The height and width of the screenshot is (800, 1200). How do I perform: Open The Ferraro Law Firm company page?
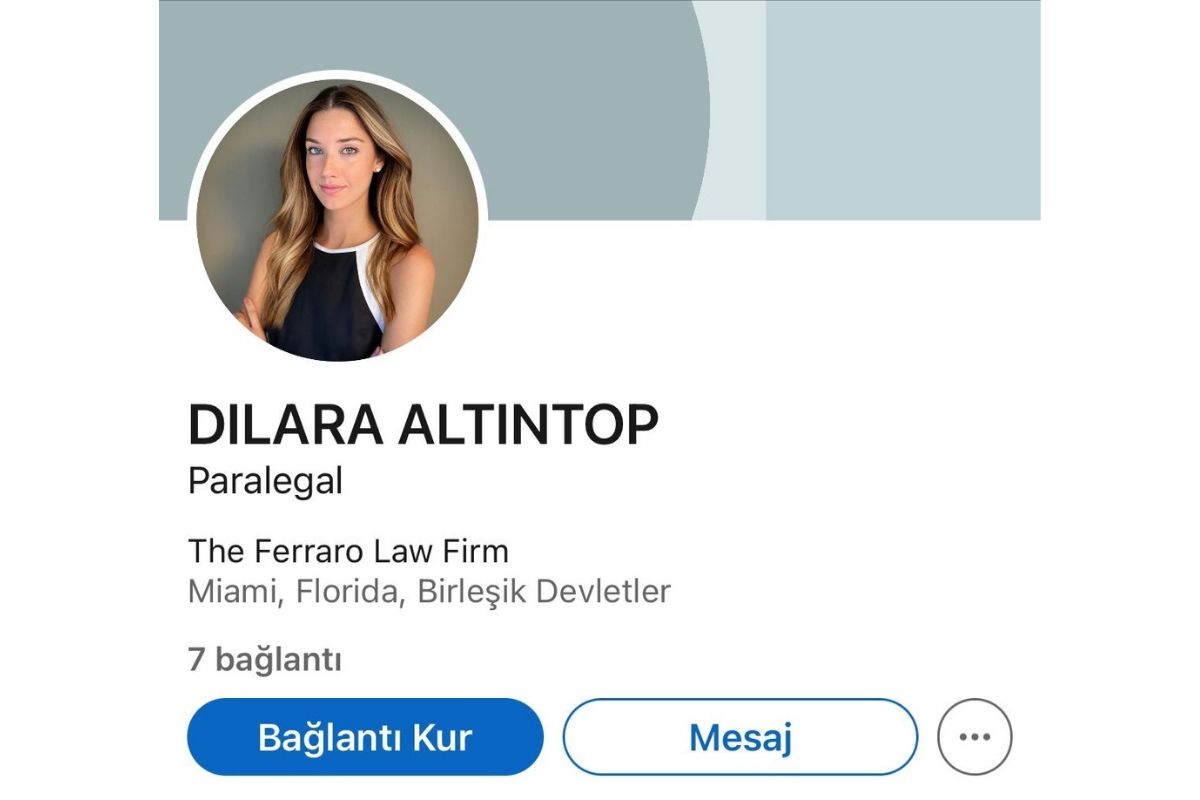coord(348,551)
